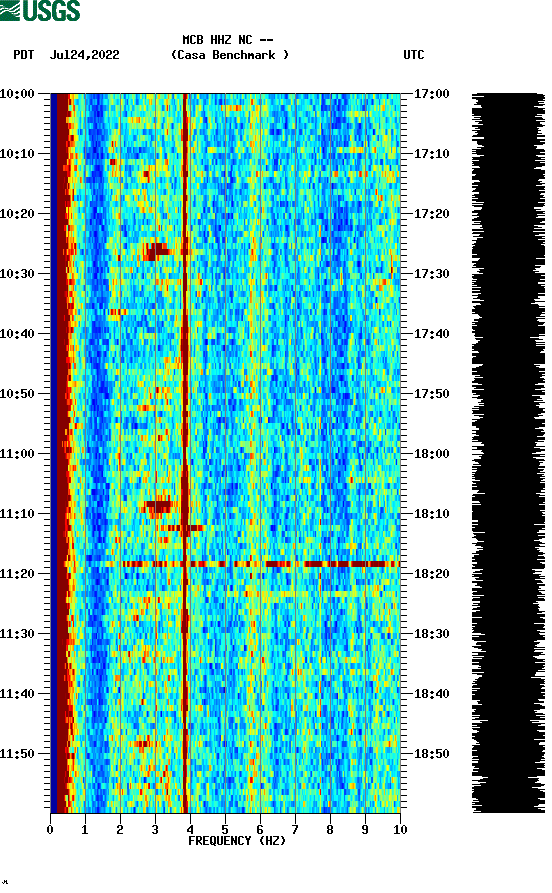Click the 11:30 PDT time label

[x=18, y=633]
